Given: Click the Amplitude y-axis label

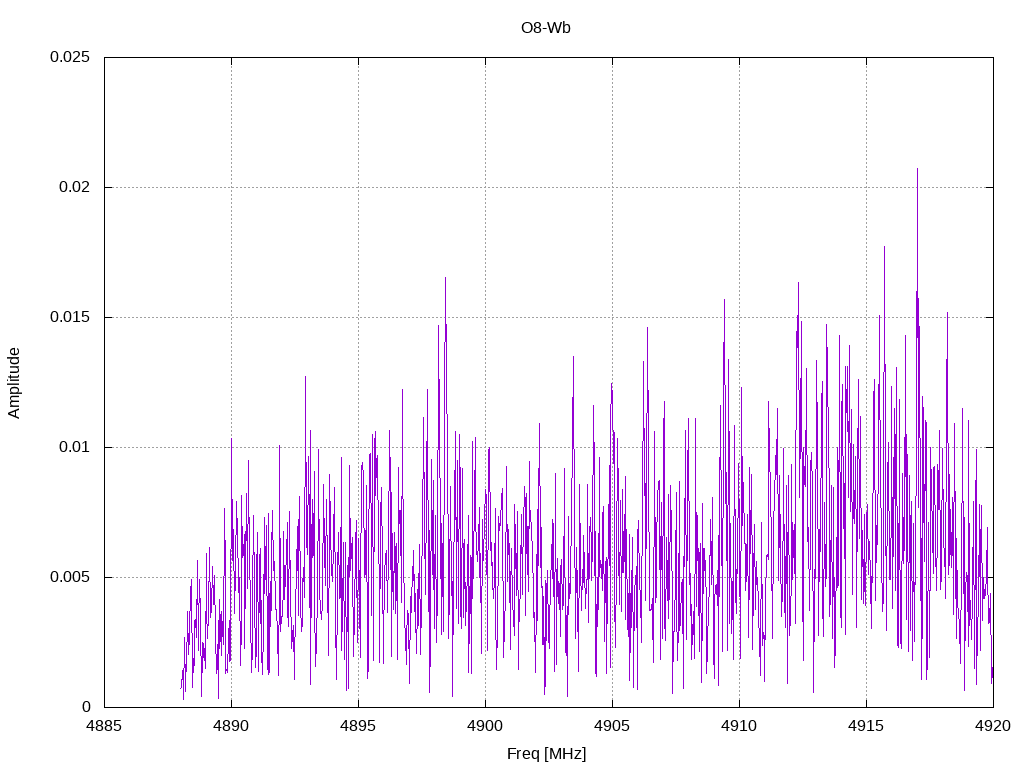Looking at the screenshot, I should tap(14, 383).
